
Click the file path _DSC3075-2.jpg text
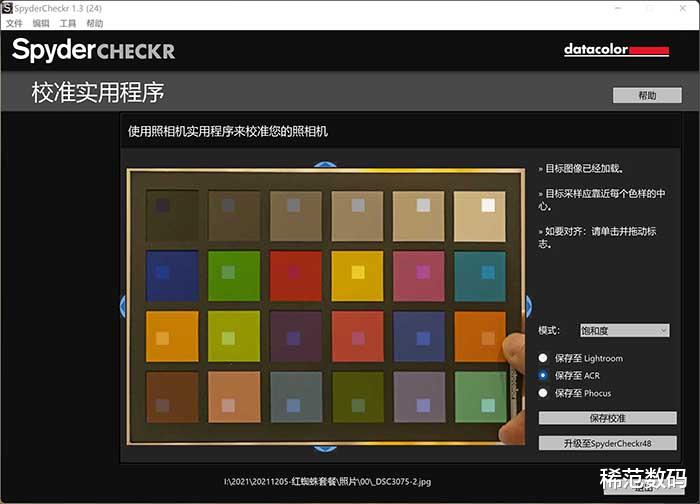pos(327,482)
